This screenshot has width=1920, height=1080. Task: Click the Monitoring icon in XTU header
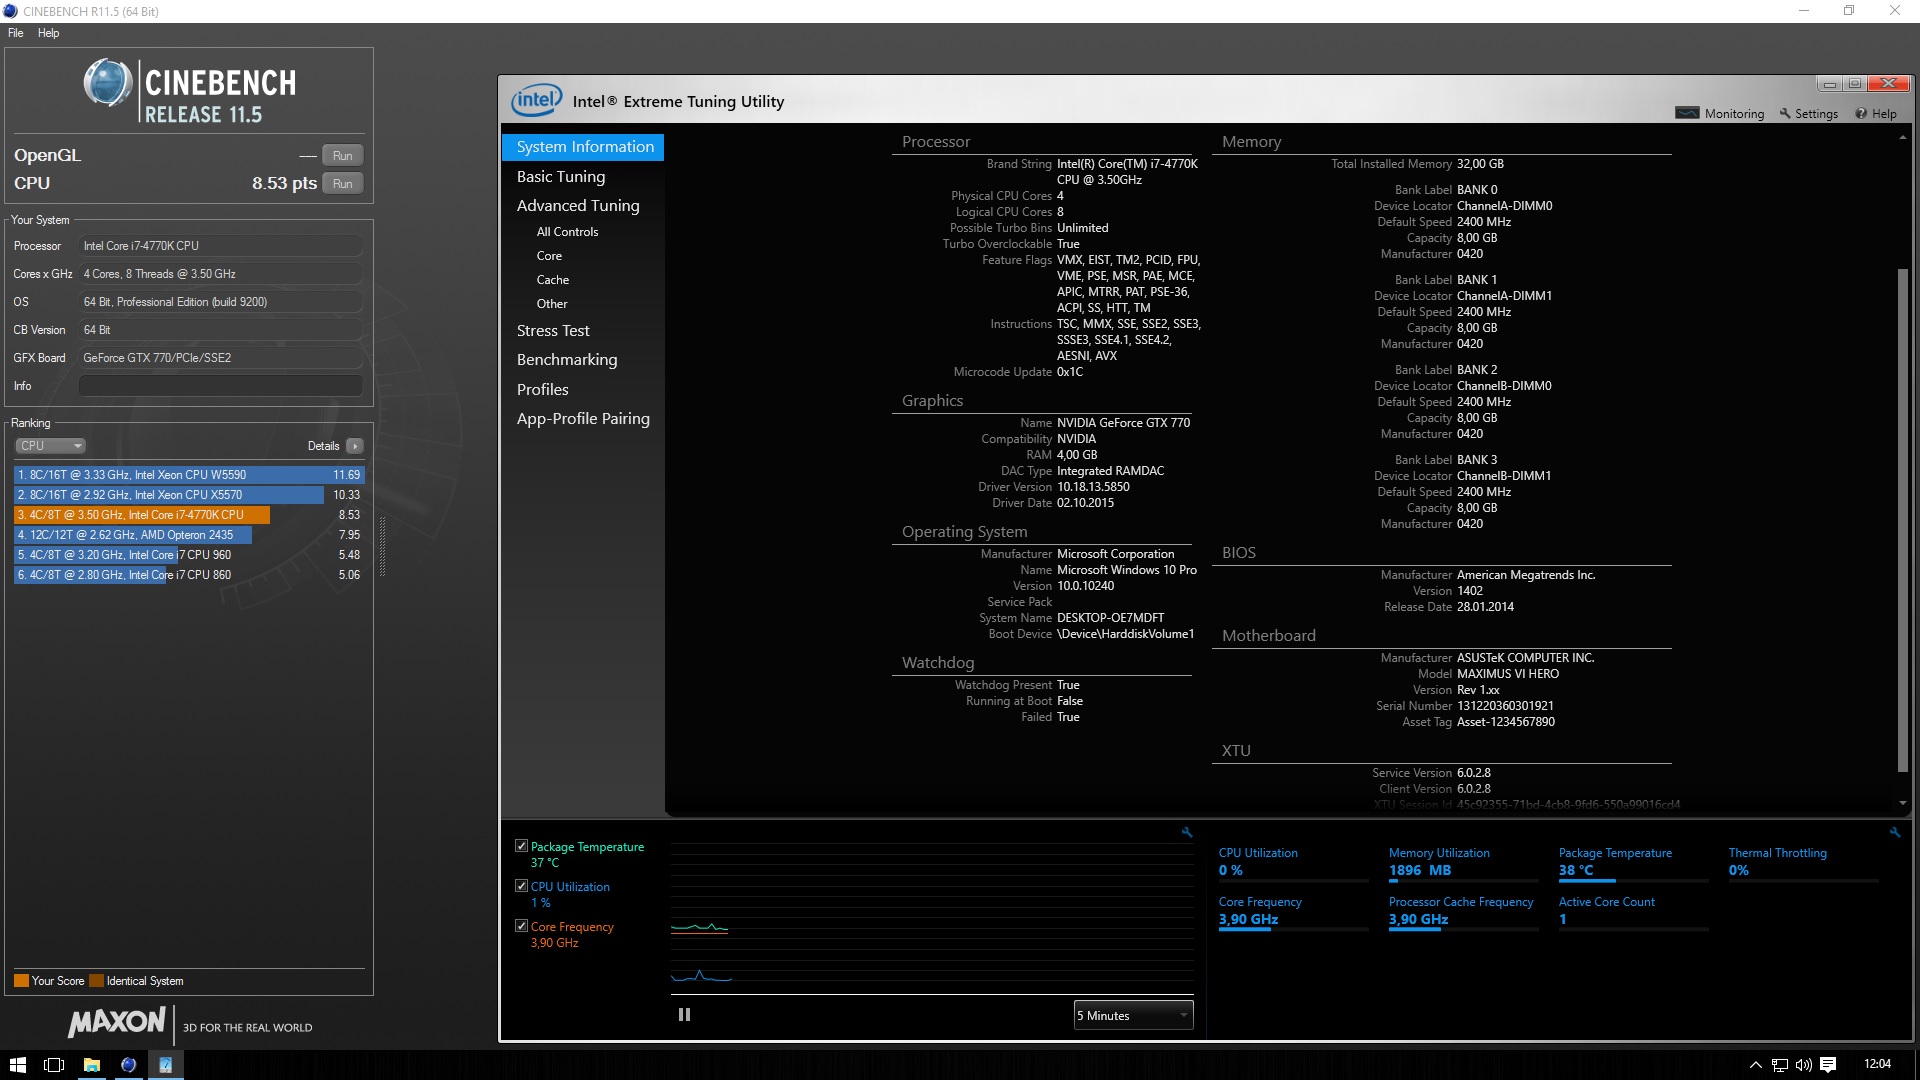point(1687,113)
